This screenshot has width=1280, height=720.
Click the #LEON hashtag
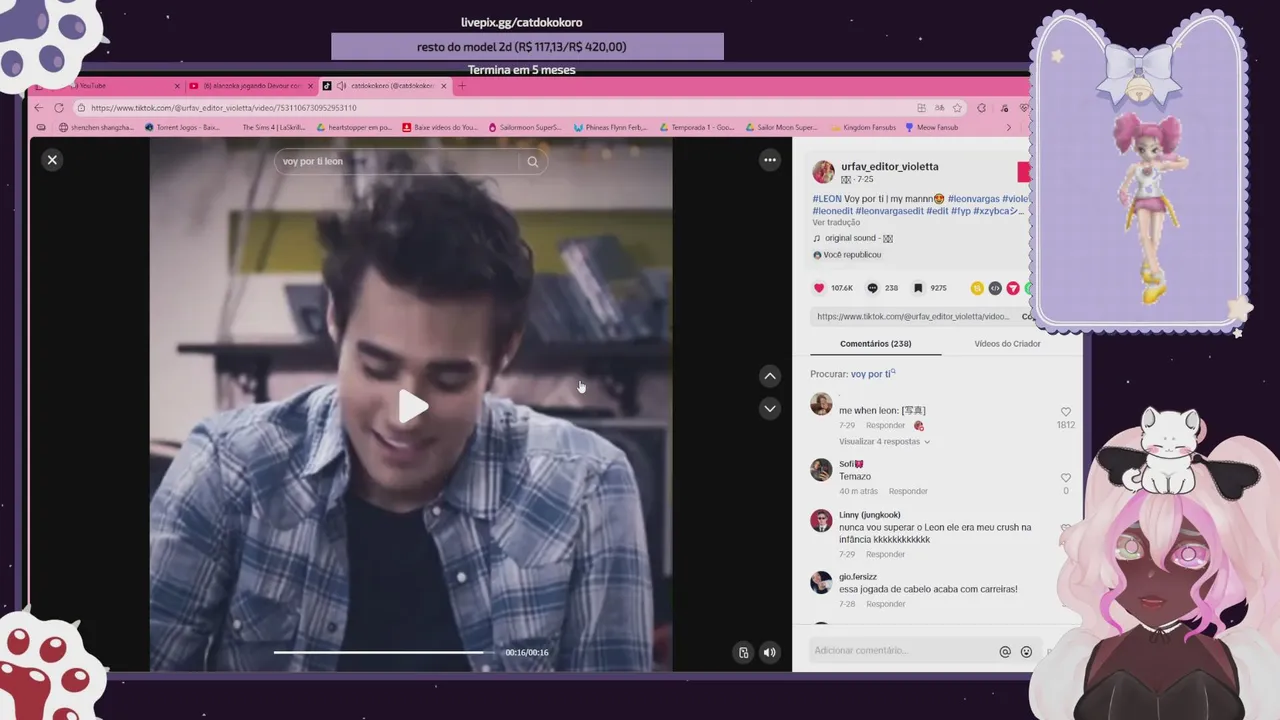(827, 199)
